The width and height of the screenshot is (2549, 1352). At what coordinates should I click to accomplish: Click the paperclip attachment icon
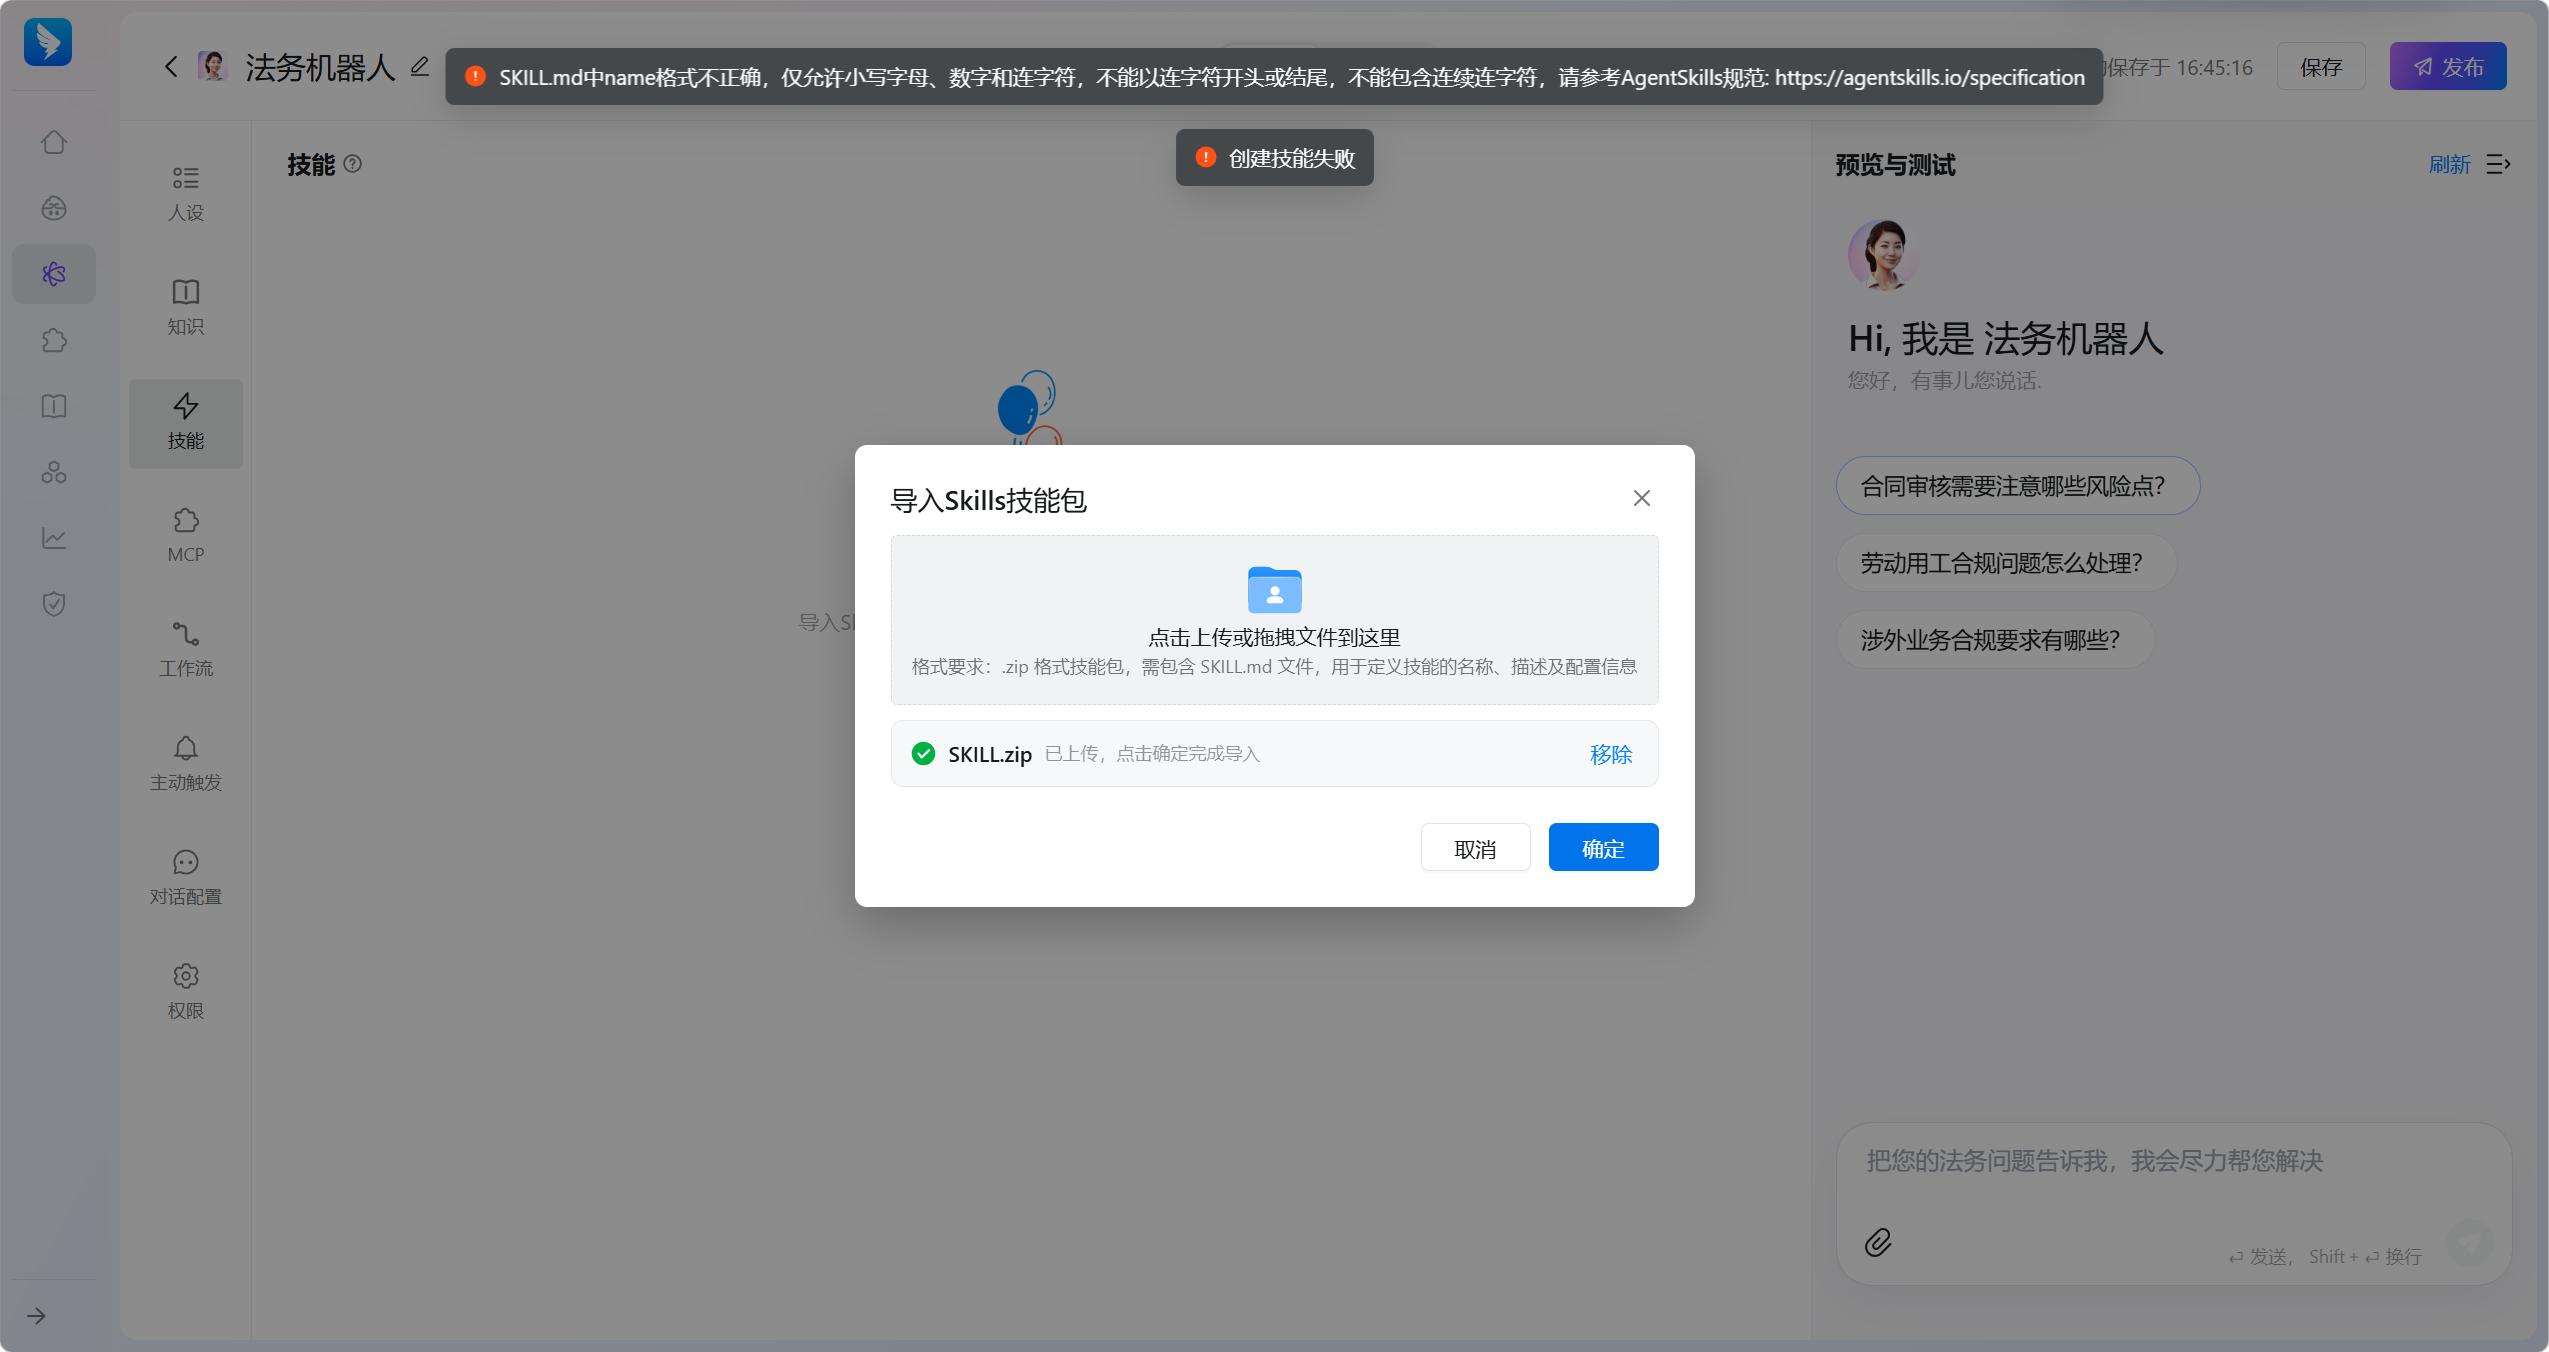click(x=1877, y=1242)
